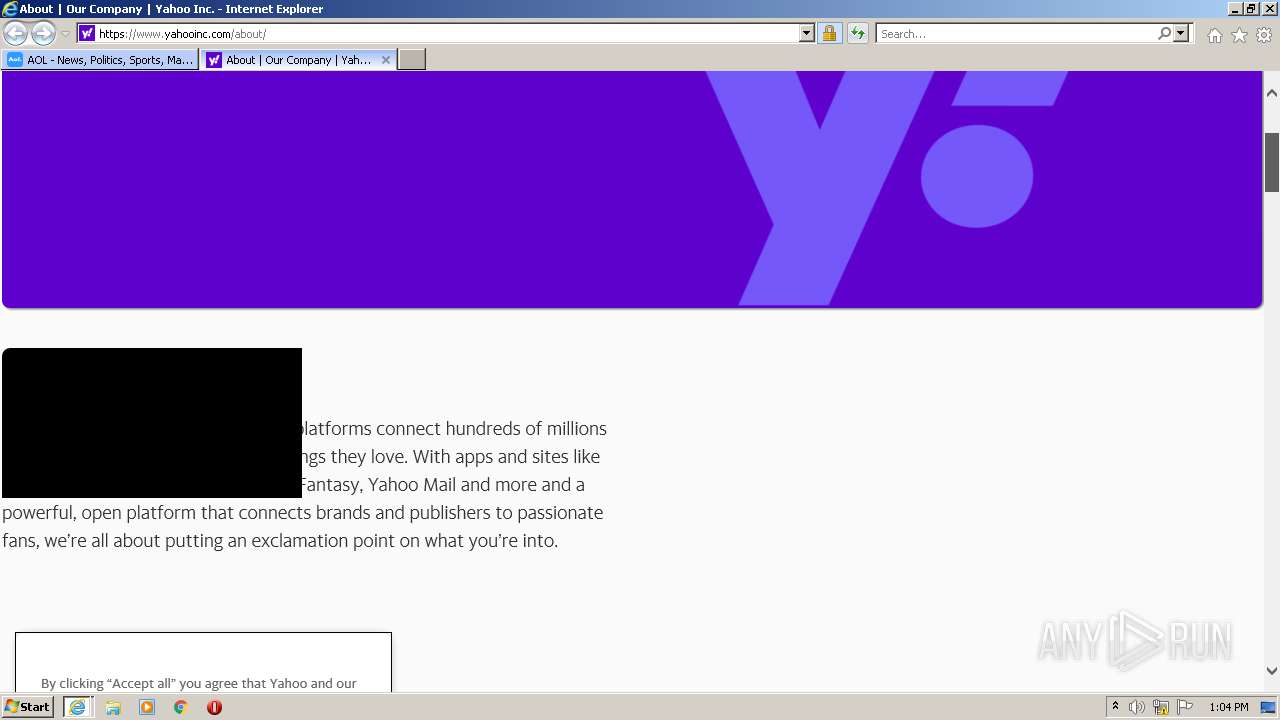Open the volume speaker tray icon
The width and height of the screenshot is (1280, 720).
[1137, 707]
